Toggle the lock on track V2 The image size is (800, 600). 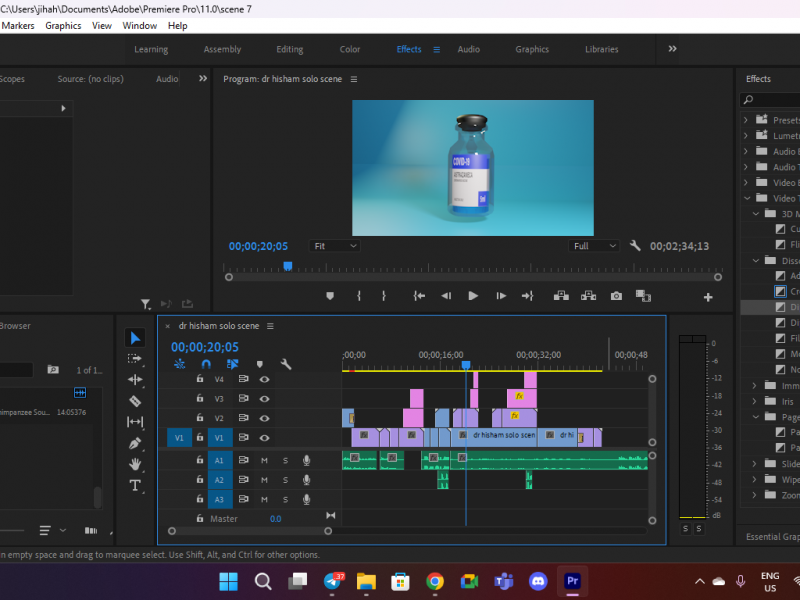click(x=199, y=418)
